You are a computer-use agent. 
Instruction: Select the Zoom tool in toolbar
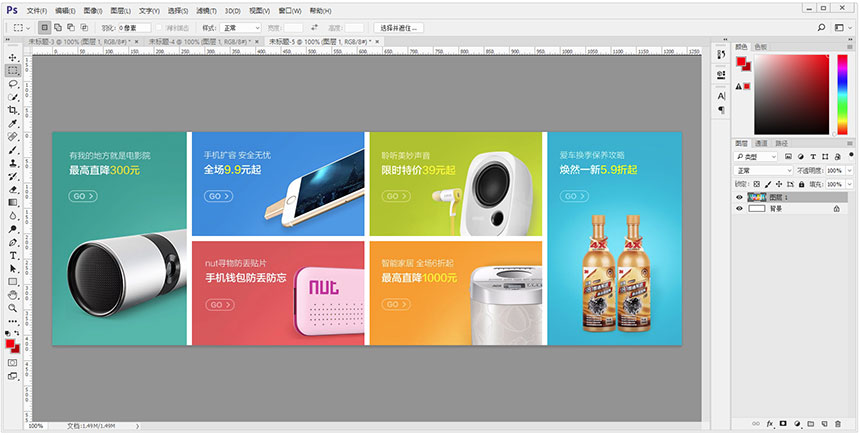point(13,307)
